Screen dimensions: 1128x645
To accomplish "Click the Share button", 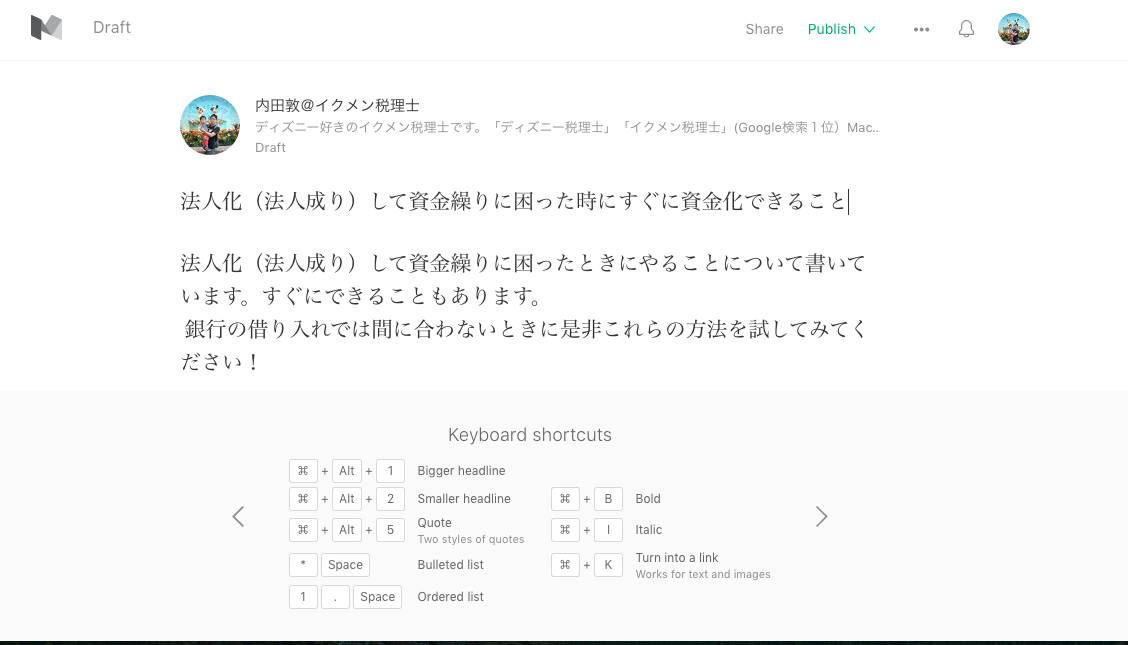I will 764,29.
